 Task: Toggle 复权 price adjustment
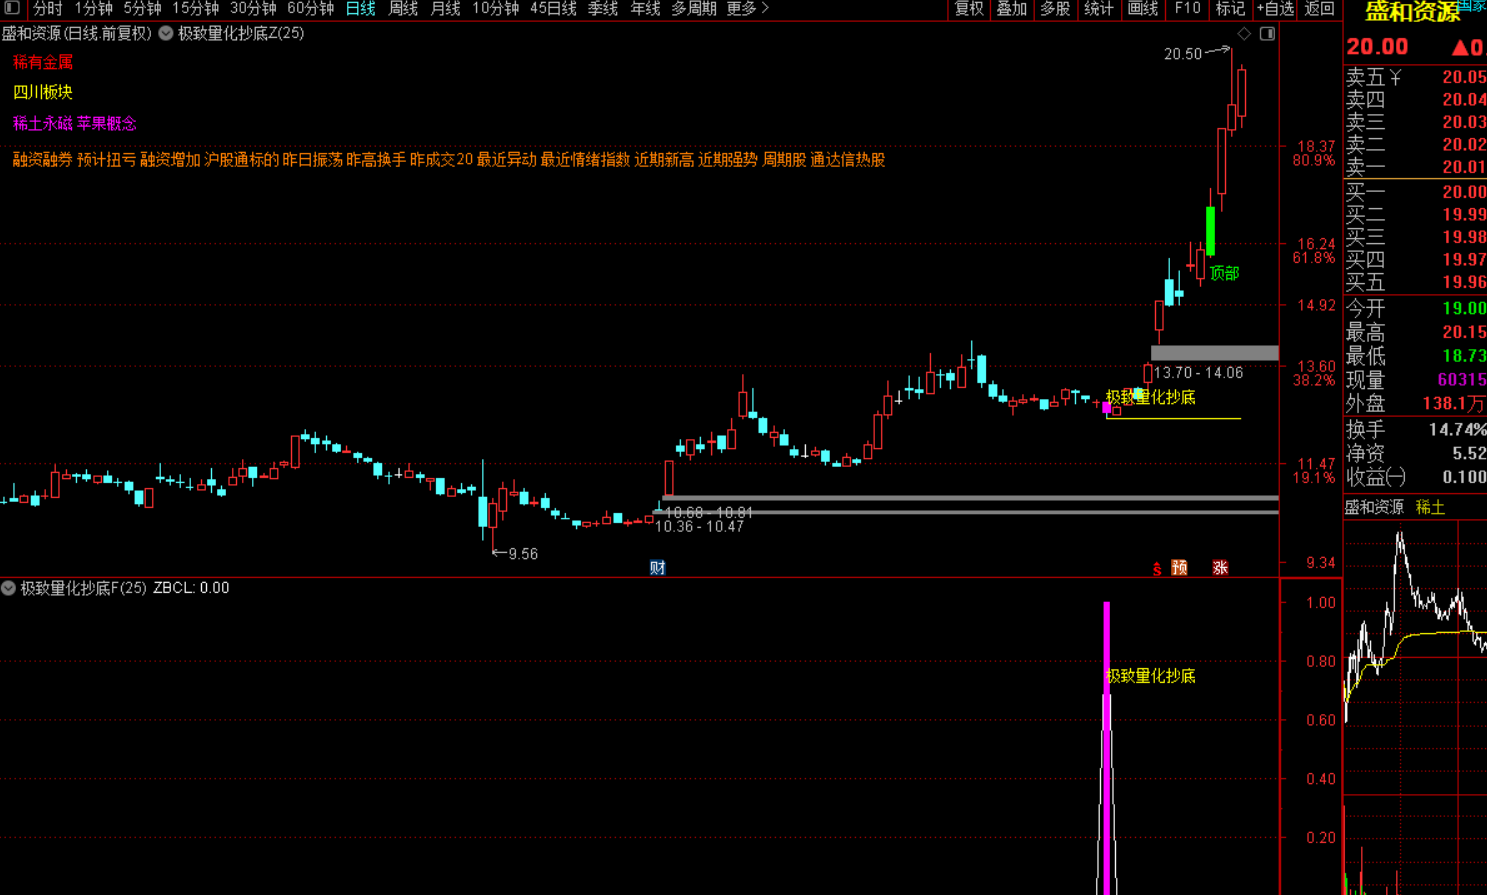tap(968, 9)
